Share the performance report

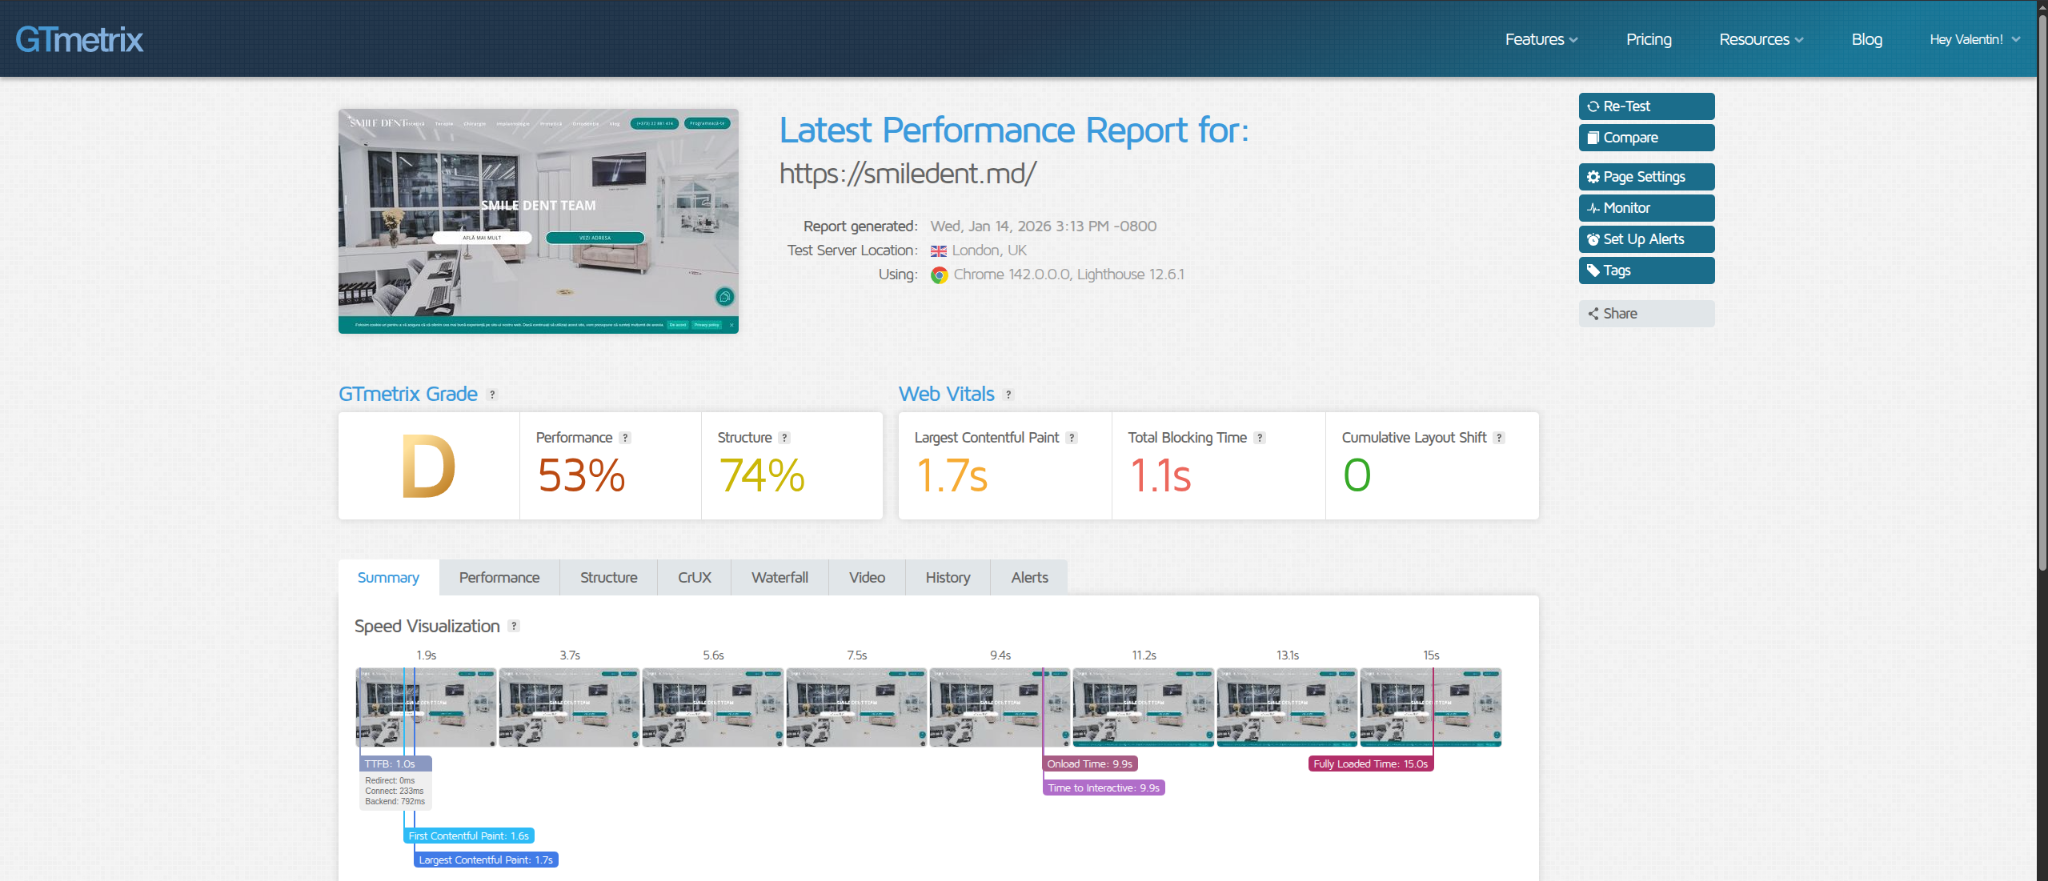pyautogui.click(x=1645, y=313)
